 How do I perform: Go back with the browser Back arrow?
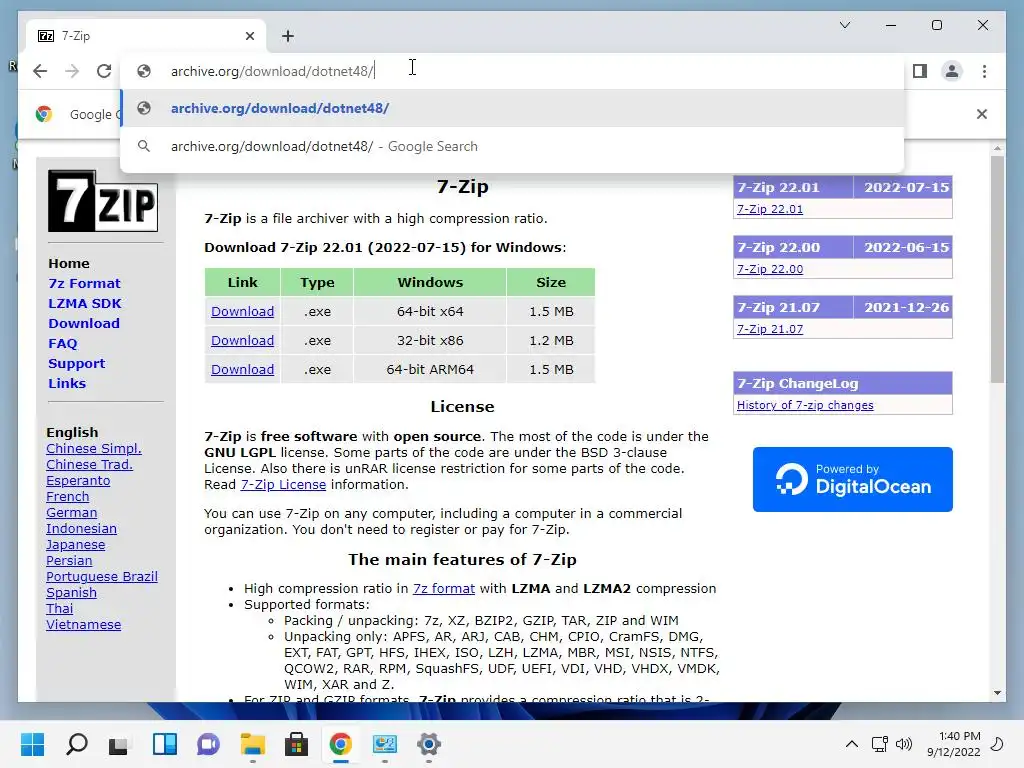tap(40, 71)
